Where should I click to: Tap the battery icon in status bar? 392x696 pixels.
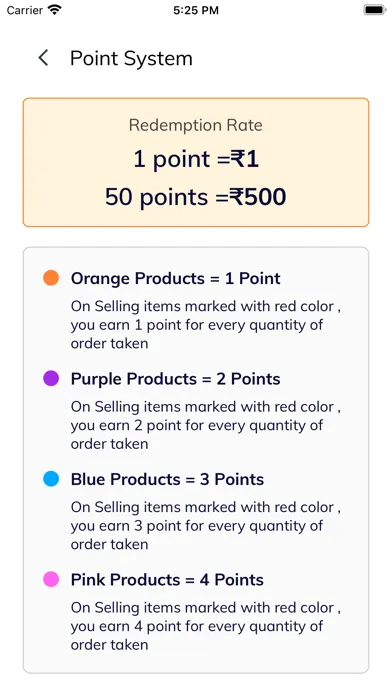[x=374, y=10]
